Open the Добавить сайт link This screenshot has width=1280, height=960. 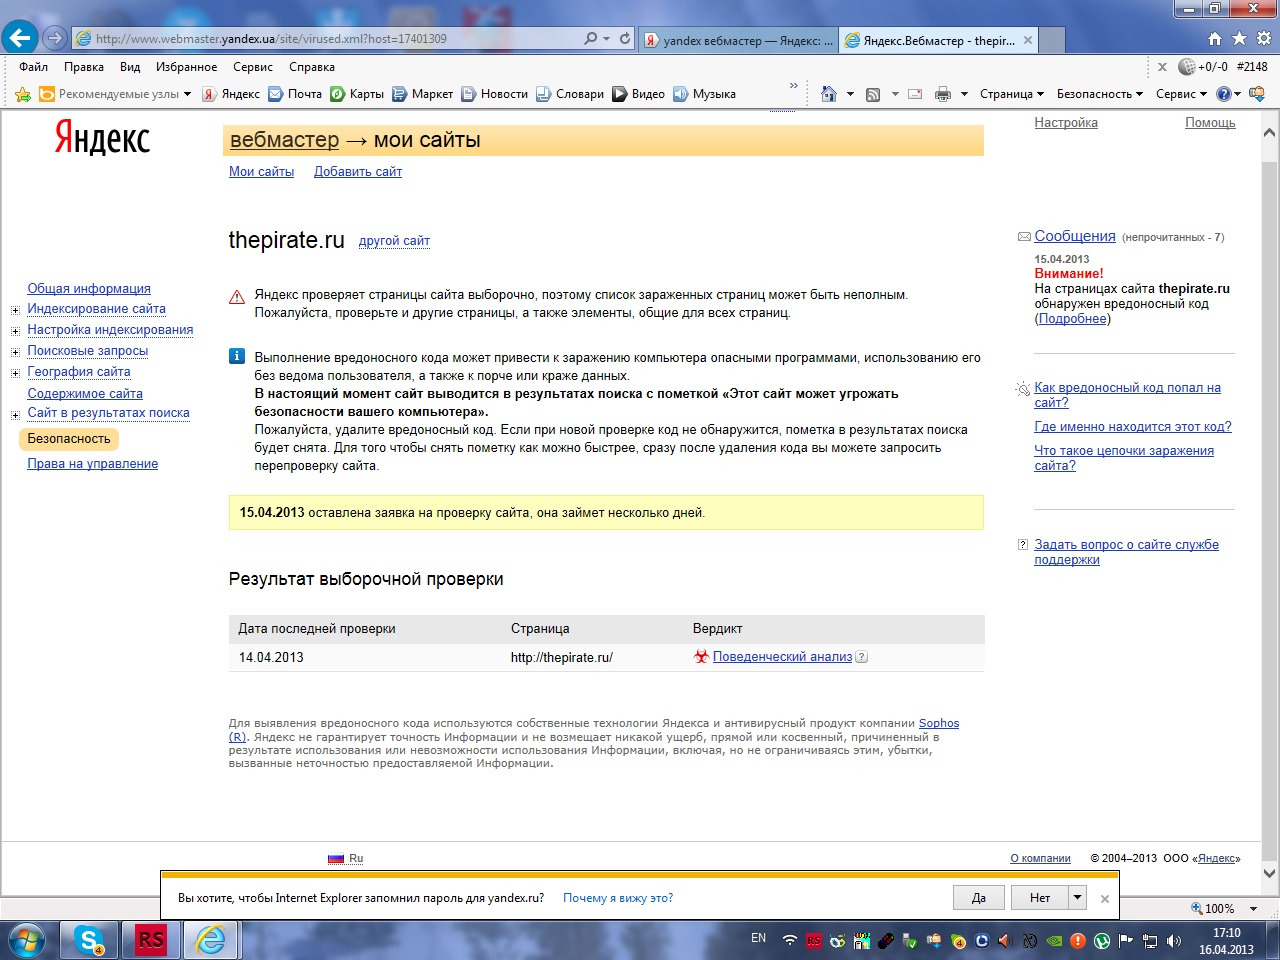tap(358, 172)
